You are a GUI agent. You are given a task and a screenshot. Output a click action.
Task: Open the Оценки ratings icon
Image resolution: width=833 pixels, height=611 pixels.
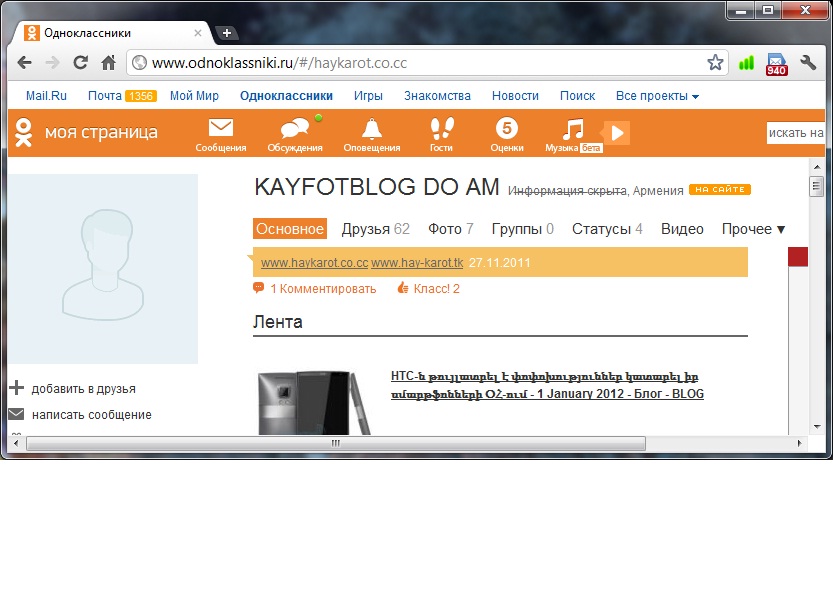click(x=507, y=129)
